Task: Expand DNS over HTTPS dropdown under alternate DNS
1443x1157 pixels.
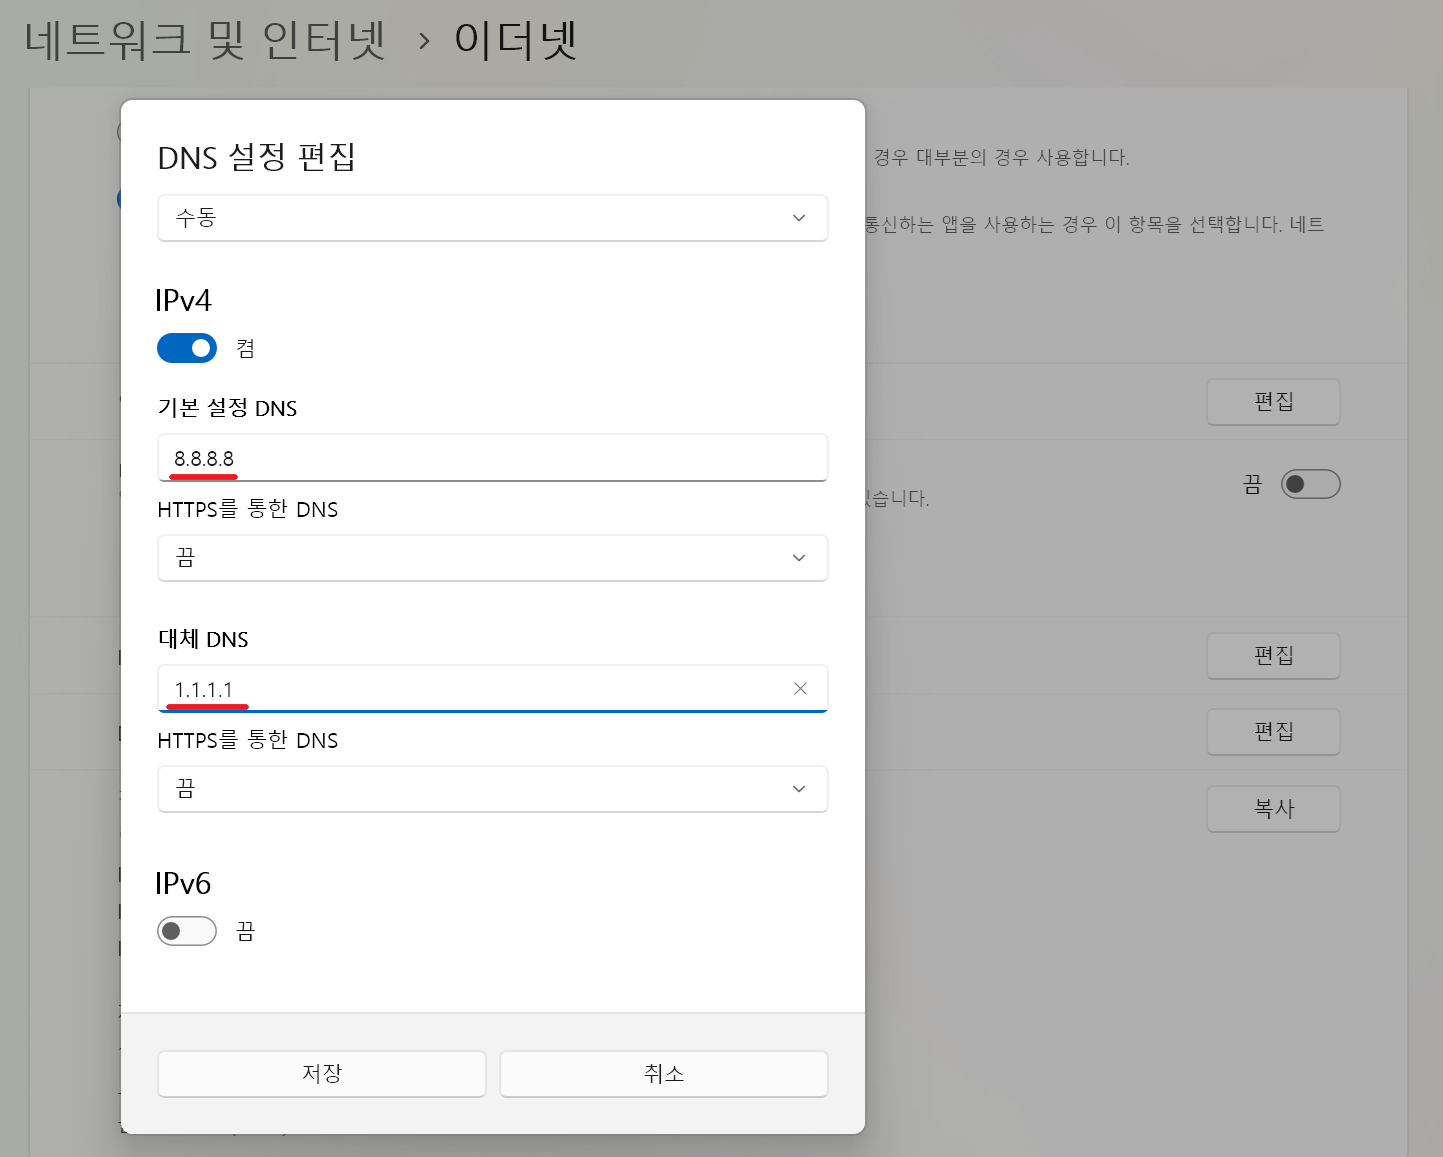Action: (x=493, y=789)
